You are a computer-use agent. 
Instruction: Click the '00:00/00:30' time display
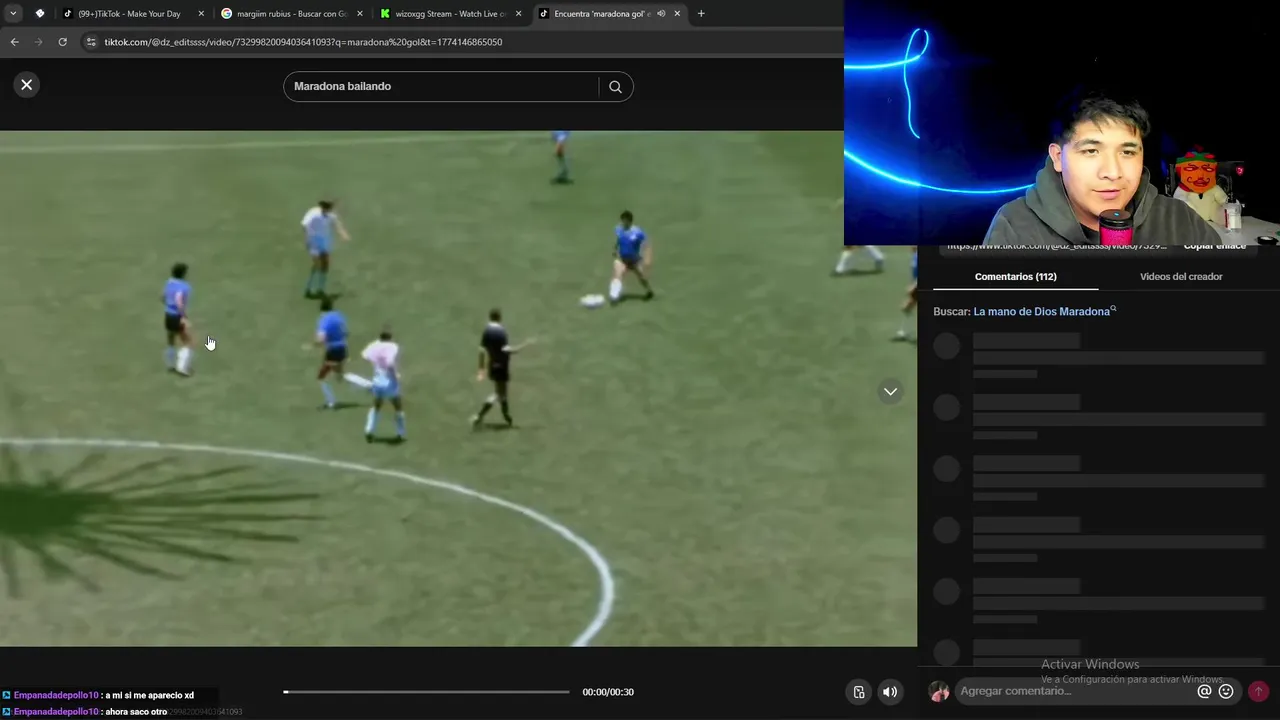608,692
